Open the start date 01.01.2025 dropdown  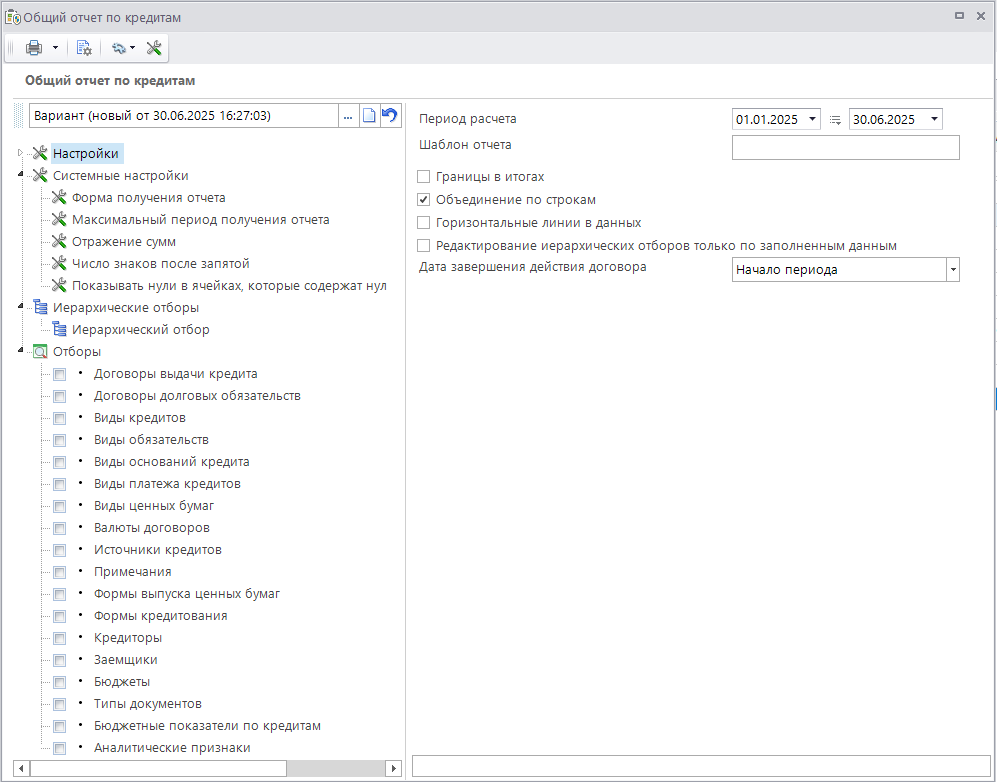(811, 120)
